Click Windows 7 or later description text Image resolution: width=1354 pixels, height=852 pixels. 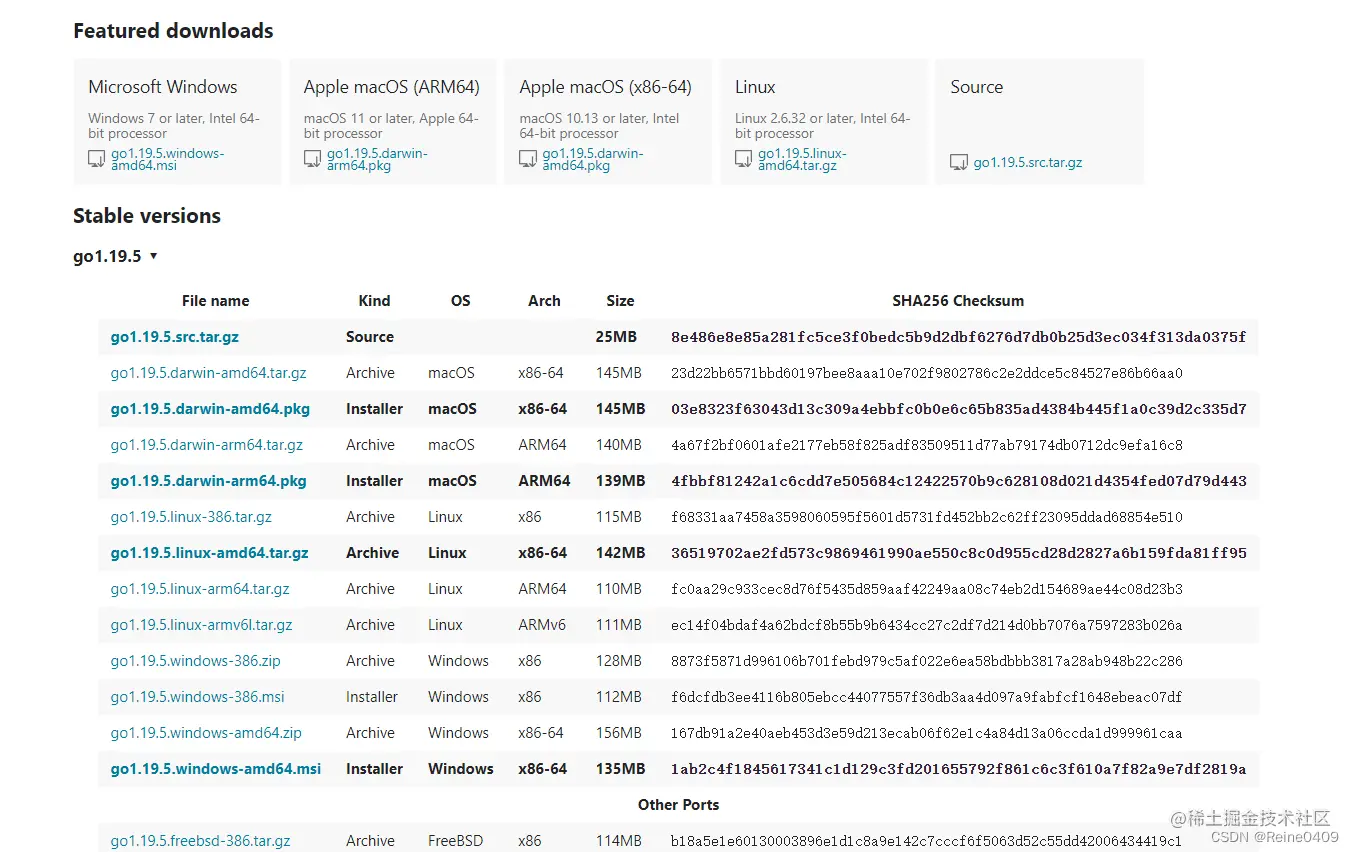click(174, 126)
